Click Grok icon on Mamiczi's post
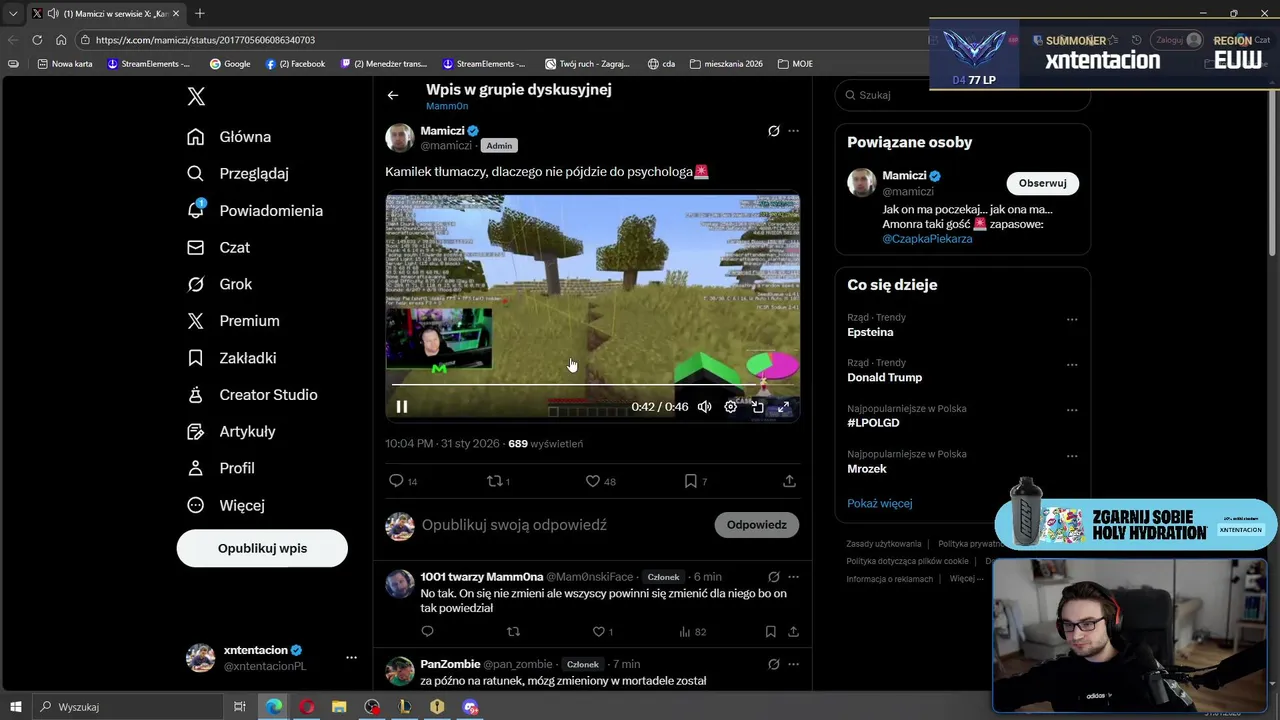 point(773,131)
